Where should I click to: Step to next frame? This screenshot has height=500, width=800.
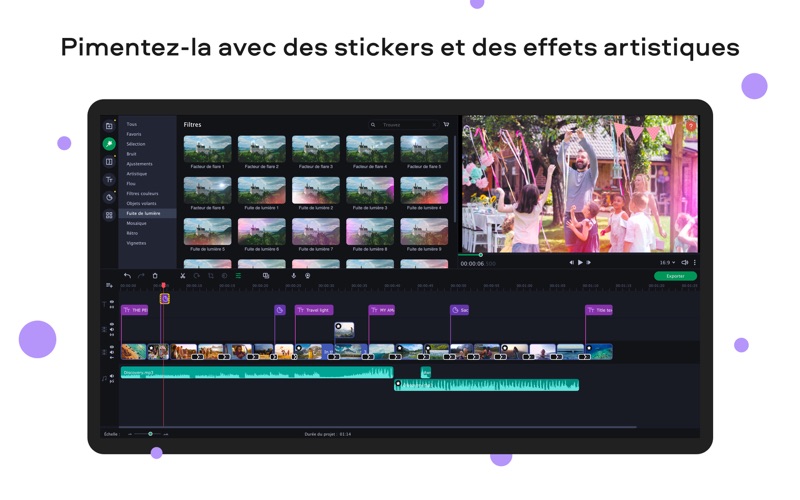click(x=588, y=263)
